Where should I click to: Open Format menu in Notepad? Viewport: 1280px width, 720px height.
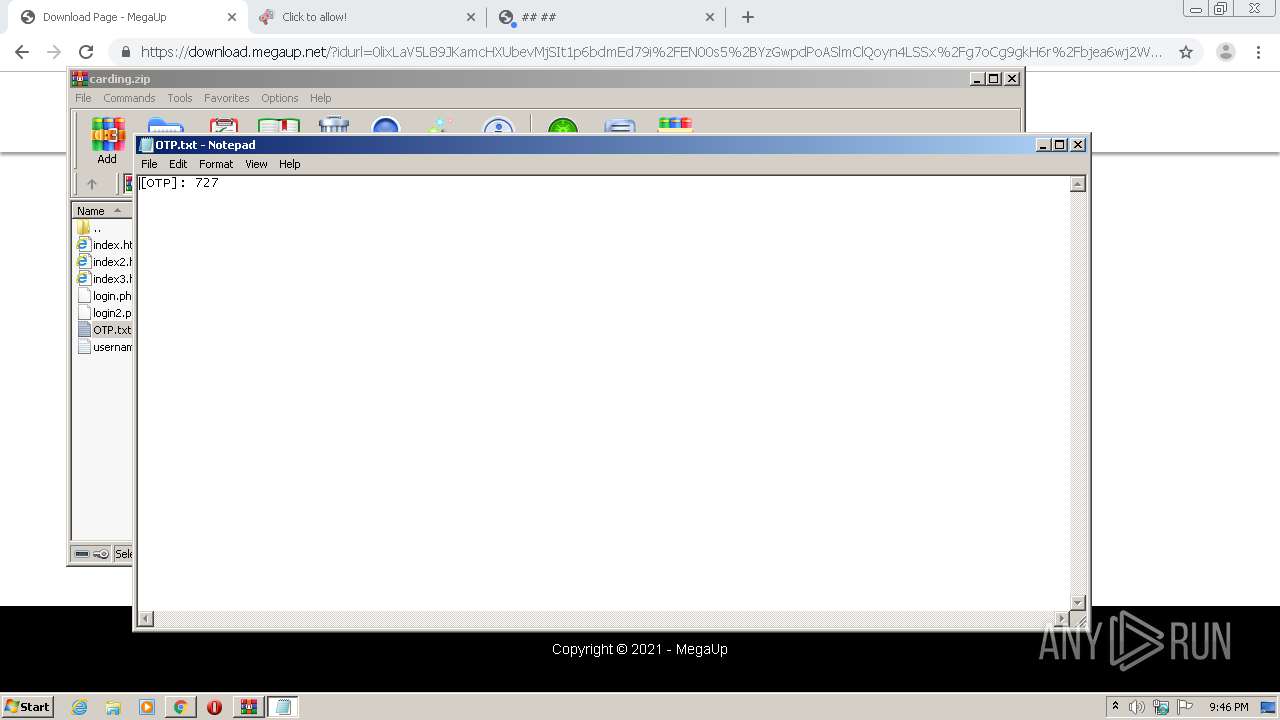coord(216,164)
